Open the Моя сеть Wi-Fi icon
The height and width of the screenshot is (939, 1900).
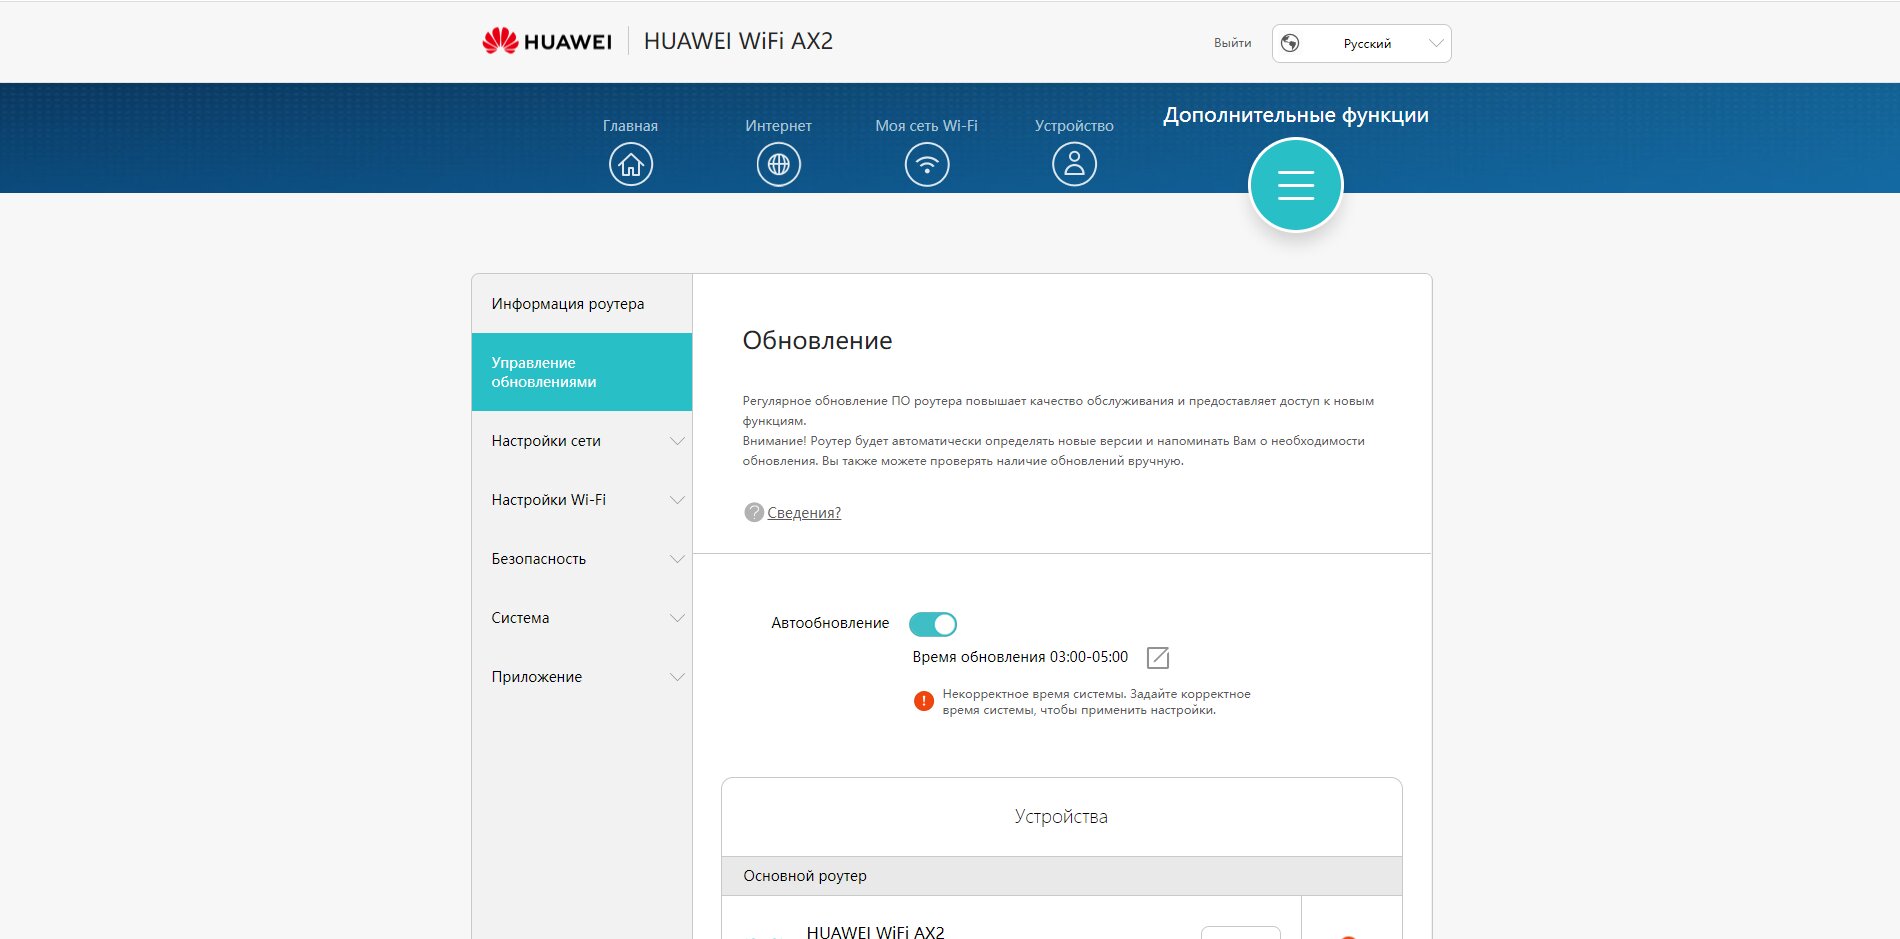(927, 164)
